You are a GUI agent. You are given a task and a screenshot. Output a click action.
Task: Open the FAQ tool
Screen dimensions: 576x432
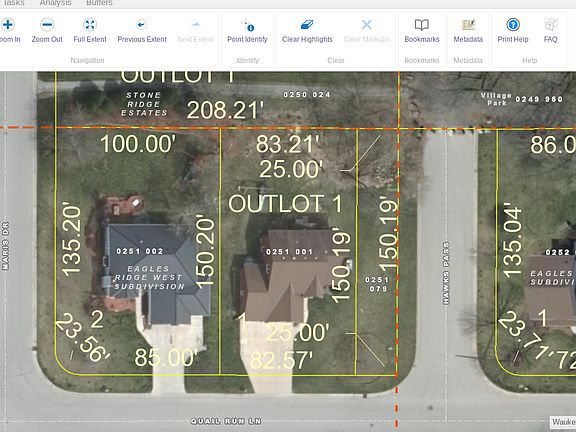coord(550,30)
